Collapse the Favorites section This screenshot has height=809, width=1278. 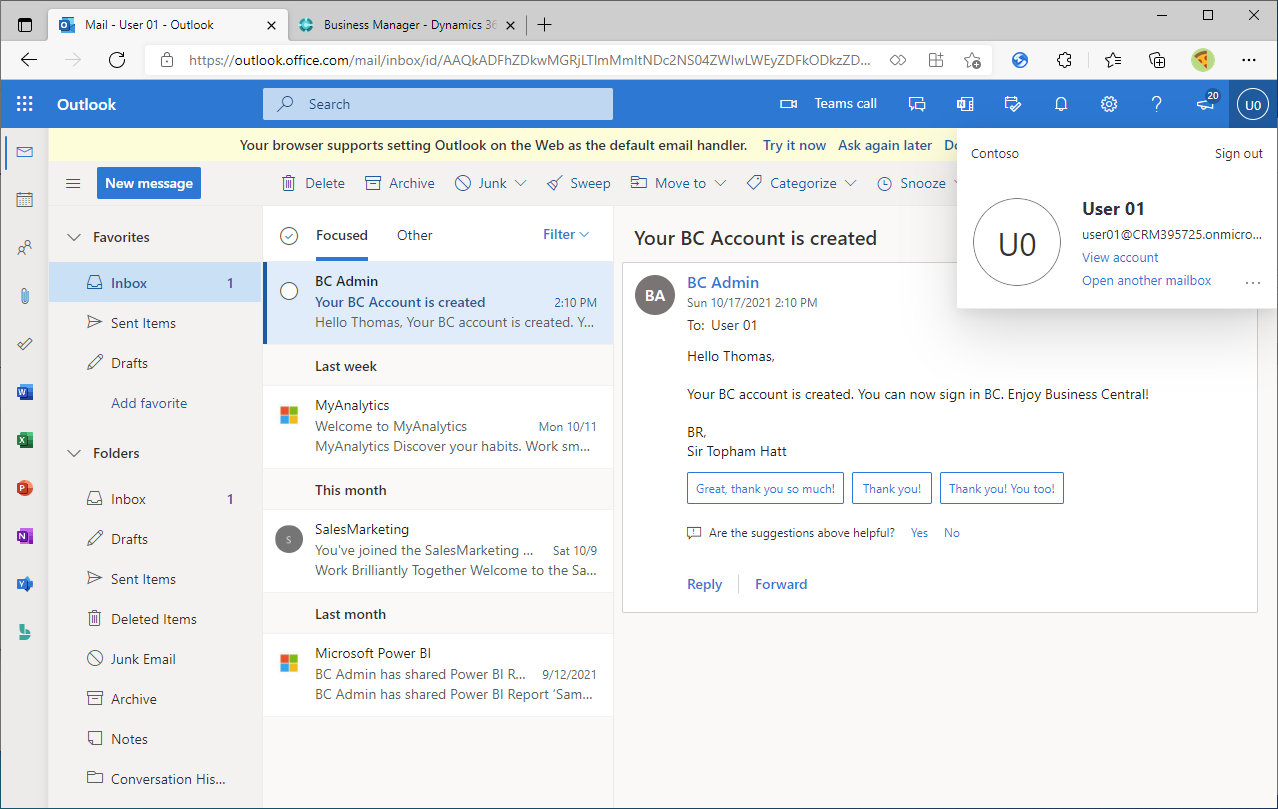click(x=74, y=236)
